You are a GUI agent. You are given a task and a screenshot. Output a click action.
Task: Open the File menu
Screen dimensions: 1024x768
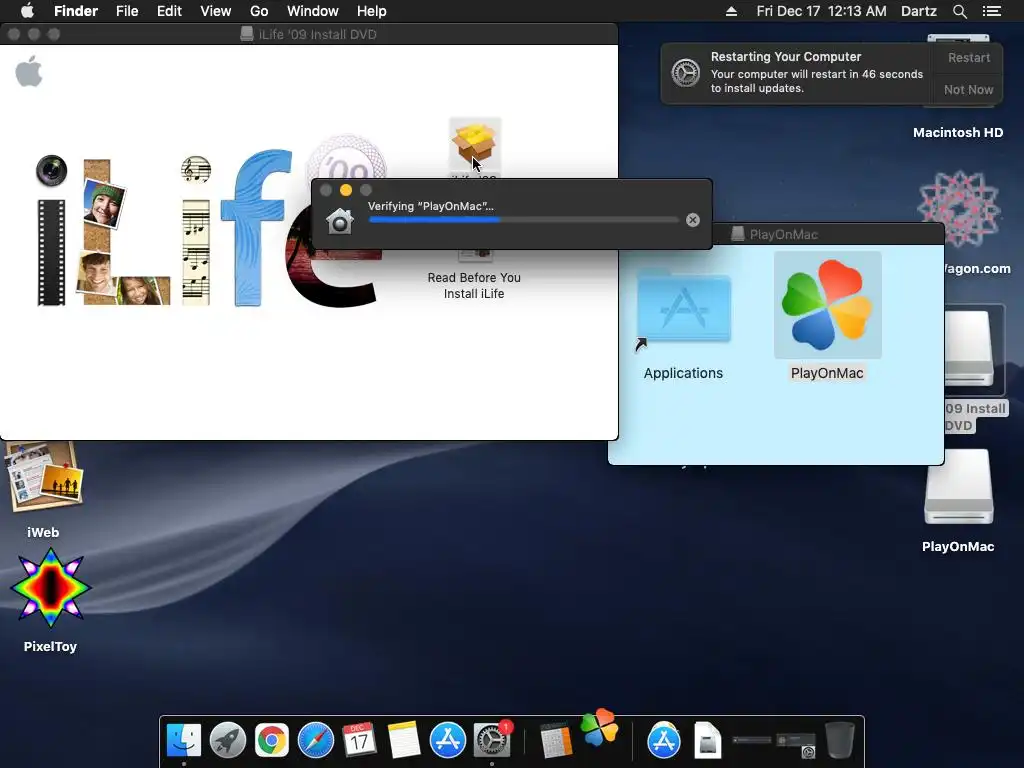tap(127, 11)
